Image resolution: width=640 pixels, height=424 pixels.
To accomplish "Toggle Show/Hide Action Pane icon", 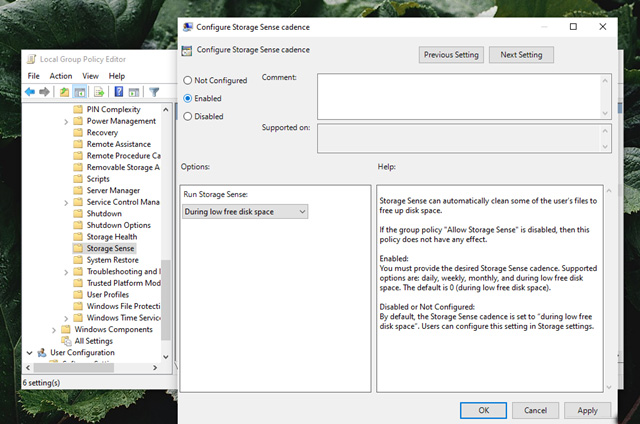I will pos(132,92).
